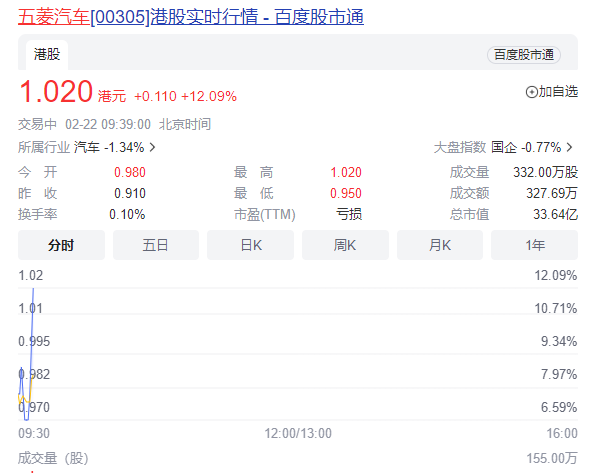Open the 五菱汽车 港股实时行情 title link

[x=191, y=17]
